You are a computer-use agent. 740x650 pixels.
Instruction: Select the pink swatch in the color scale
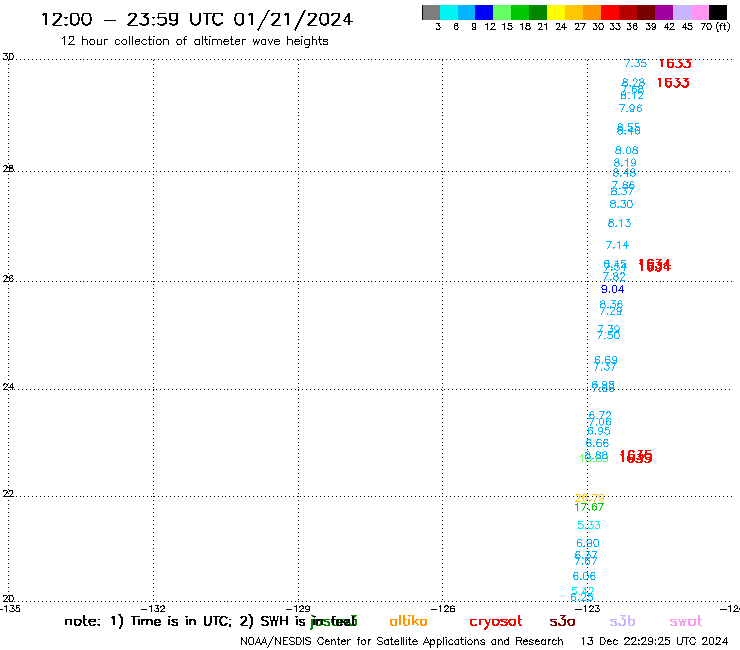699,13
